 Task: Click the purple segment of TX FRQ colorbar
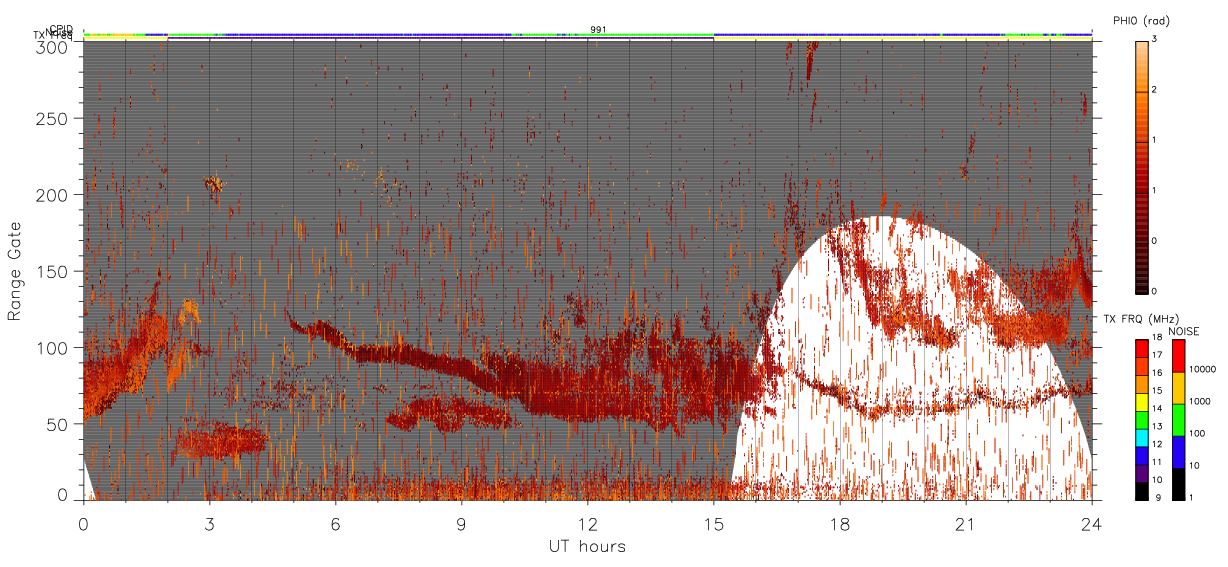click(x=1141, y=473)
